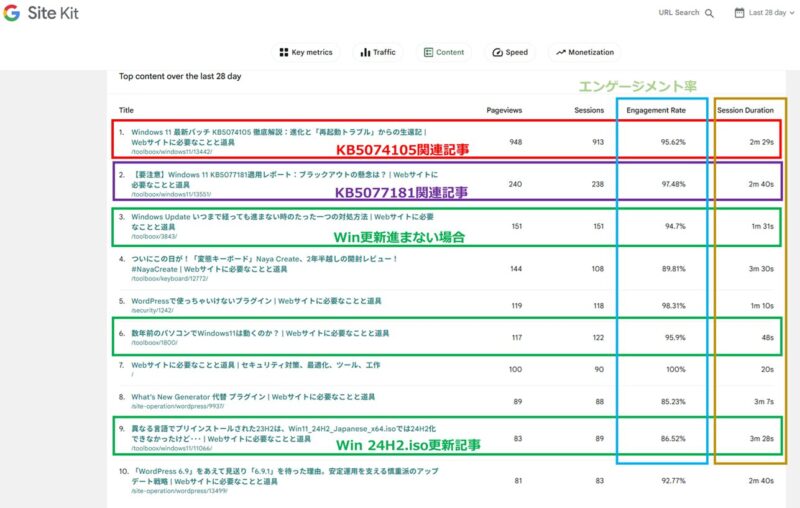Click engagement rate 89.81%

click(x=673, y=268)
